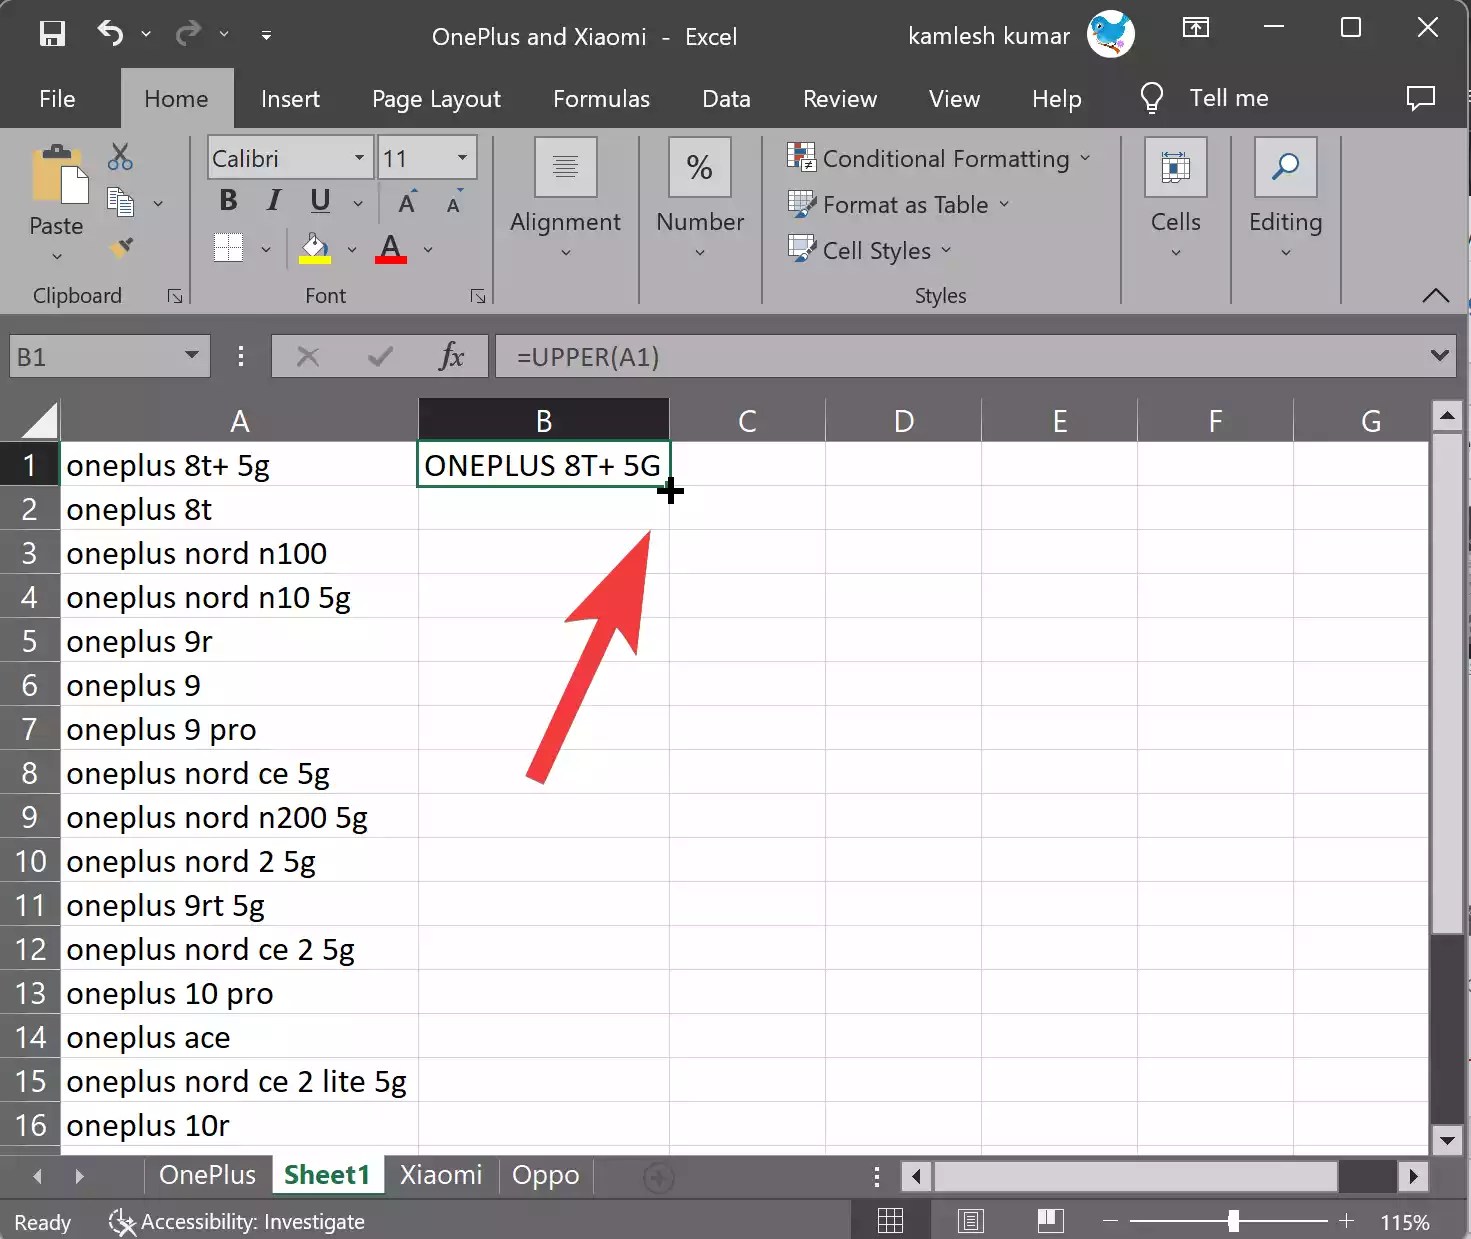Select the Bold formatting icon

227,201
